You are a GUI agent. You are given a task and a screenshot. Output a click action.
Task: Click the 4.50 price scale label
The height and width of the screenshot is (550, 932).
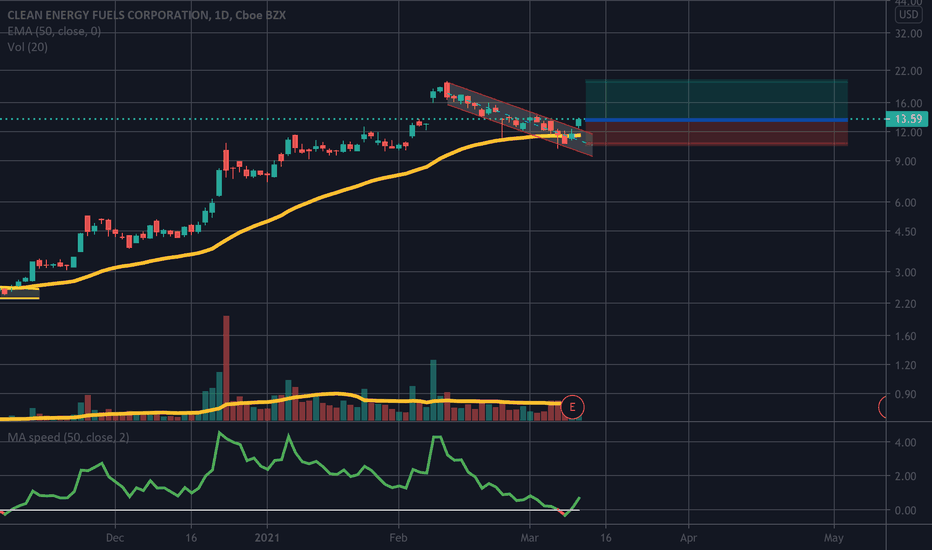[x=905, y=231]
